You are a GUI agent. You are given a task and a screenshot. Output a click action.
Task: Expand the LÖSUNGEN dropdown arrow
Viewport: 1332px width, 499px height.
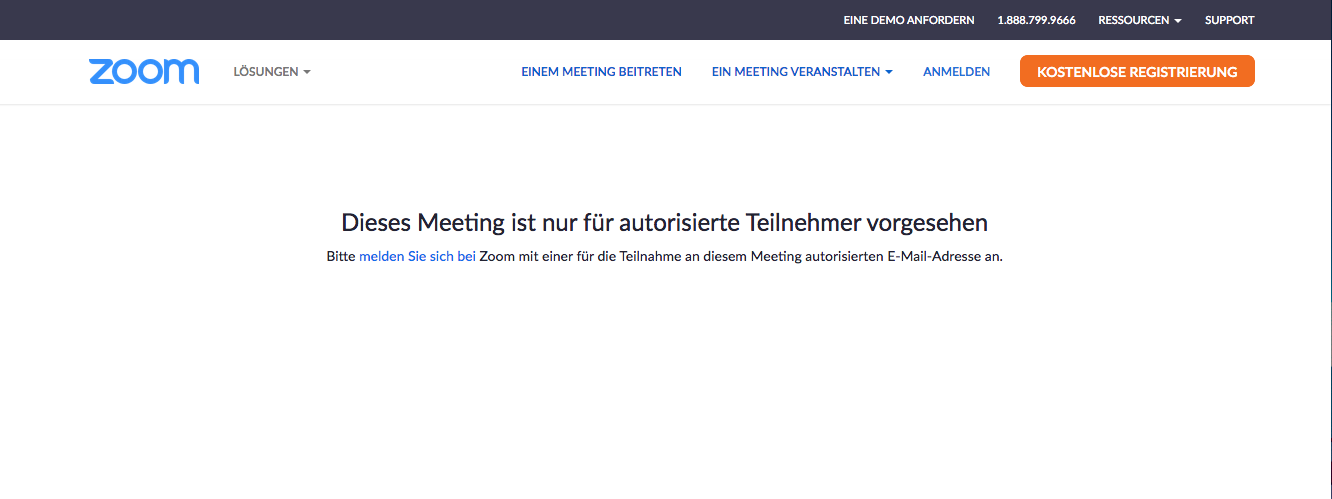tap(307, 72)
